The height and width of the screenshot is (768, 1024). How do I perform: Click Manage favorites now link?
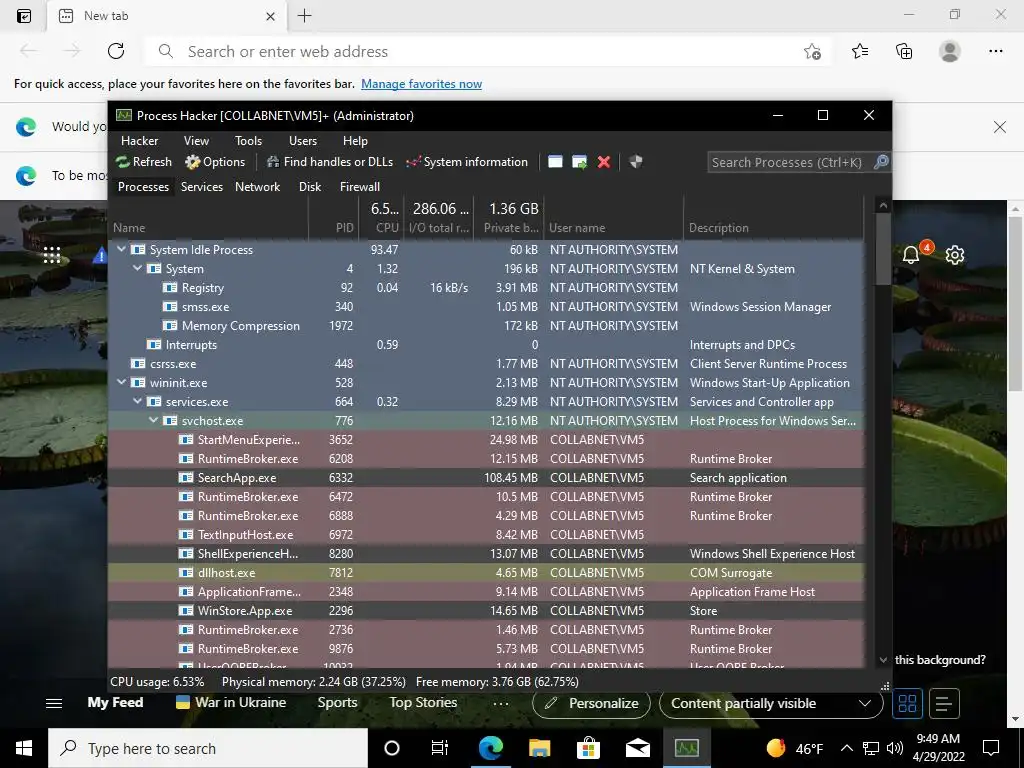click(x=421, y=84)
